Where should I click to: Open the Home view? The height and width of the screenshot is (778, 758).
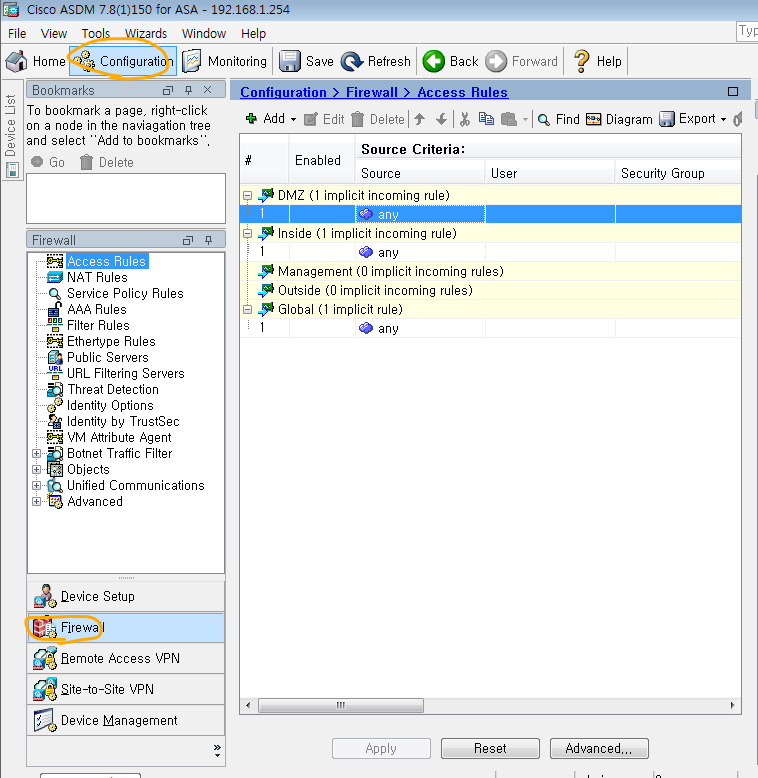tap(35, 61)
